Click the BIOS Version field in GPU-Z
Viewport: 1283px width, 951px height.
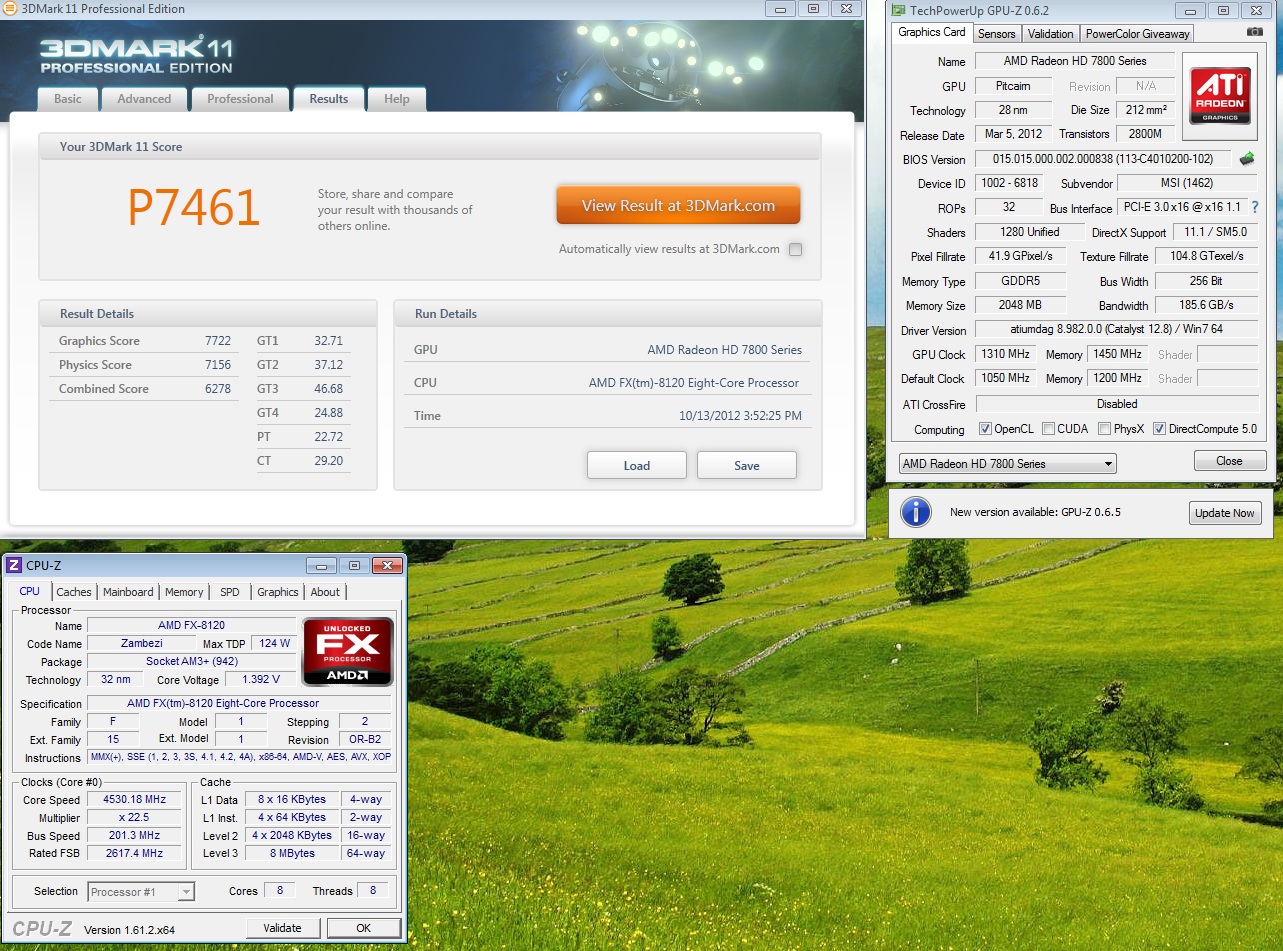pos(1103,159)
